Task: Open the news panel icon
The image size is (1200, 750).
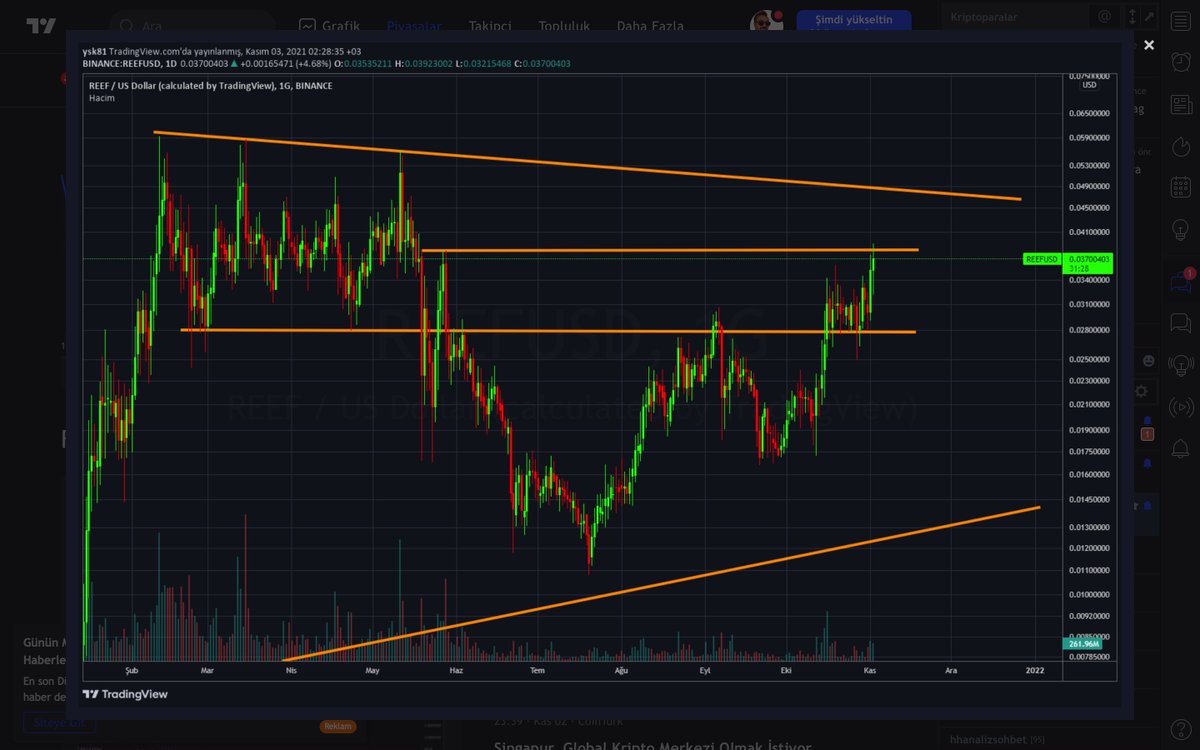Action: 1179,104
